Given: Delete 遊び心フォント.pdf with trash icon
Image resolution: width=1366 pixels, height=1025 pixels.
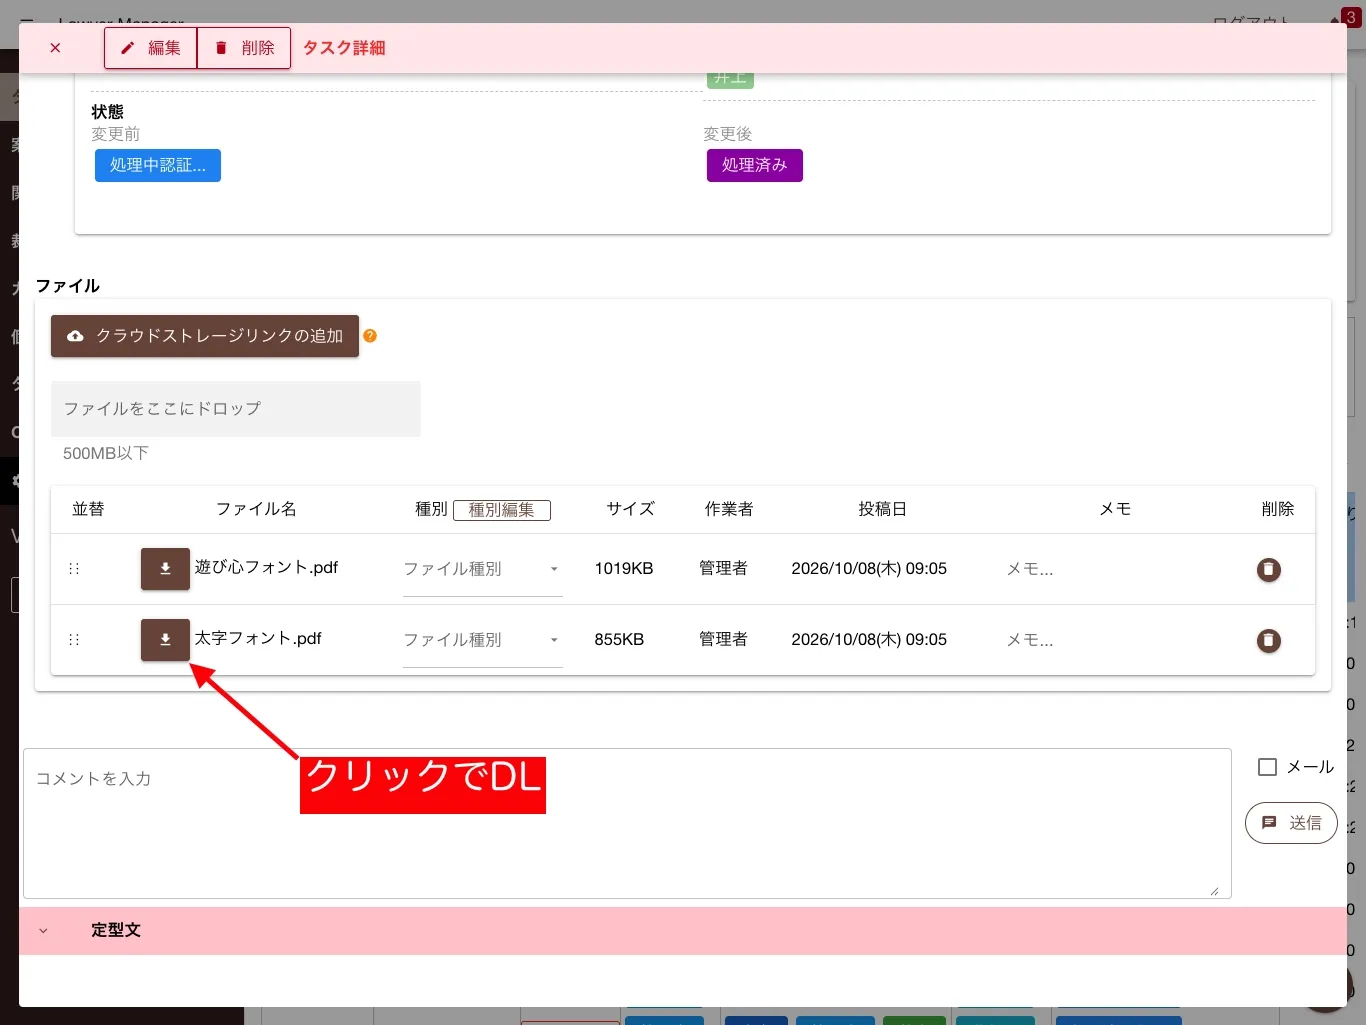Looking at the screenshot, I should [1269, 570].
